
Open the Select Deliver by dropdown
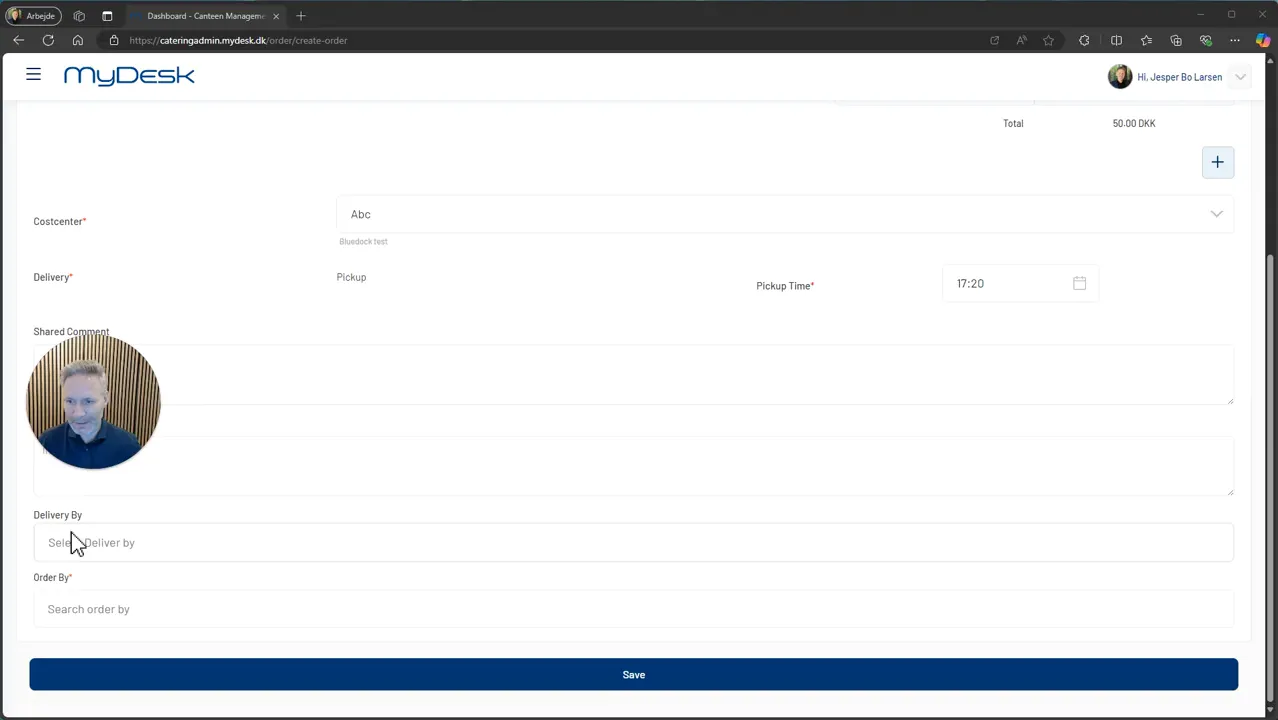click(x=633, y=543)
